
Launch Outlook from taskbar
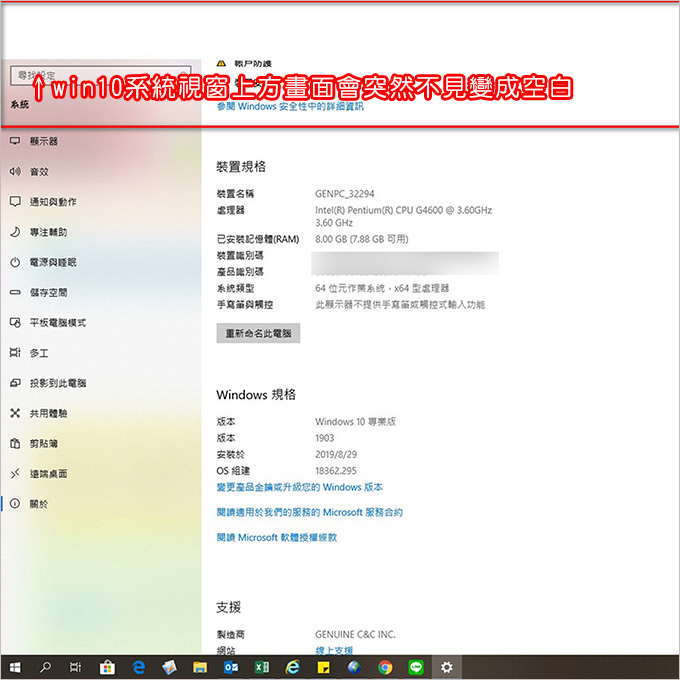pyautogui.click(x=231, y=667)
